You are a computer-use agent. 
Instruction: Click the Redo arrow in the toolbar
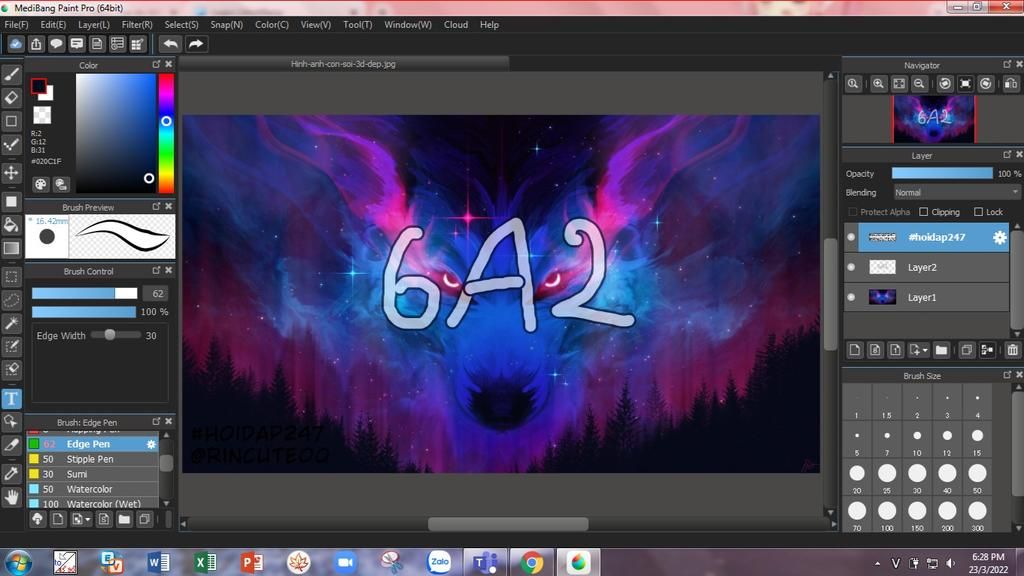pos(195,44)
